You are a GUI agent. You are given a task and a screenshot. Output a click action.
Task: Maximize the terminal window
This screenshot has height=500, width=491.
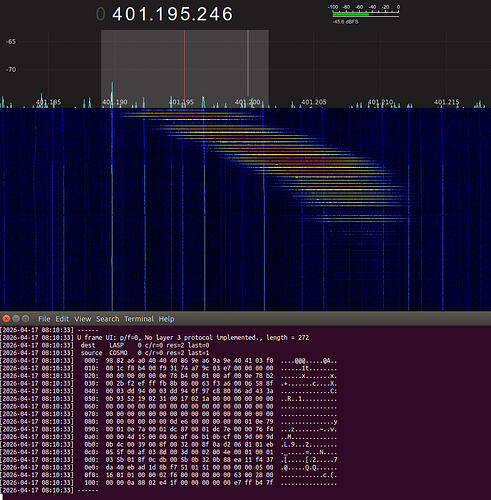pos(25,319)
